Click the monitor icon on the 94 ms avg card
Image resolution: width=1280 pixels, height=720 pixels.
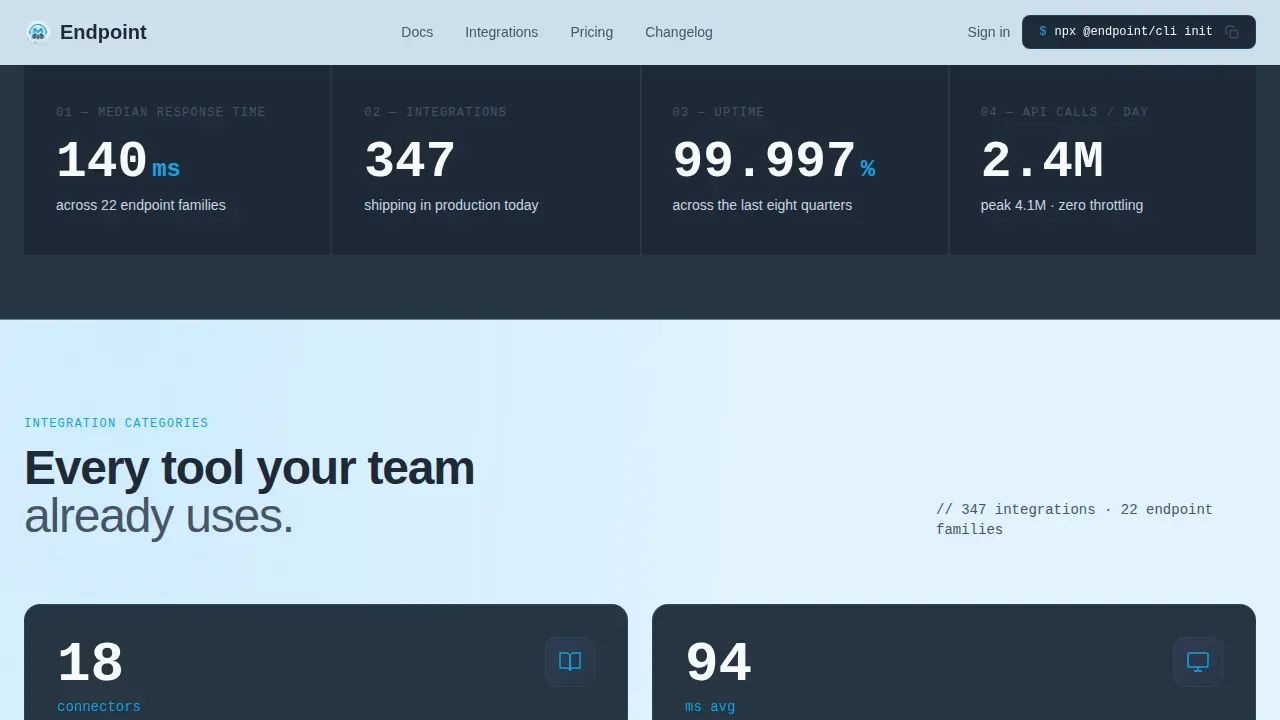click(x=1198, y=662)
